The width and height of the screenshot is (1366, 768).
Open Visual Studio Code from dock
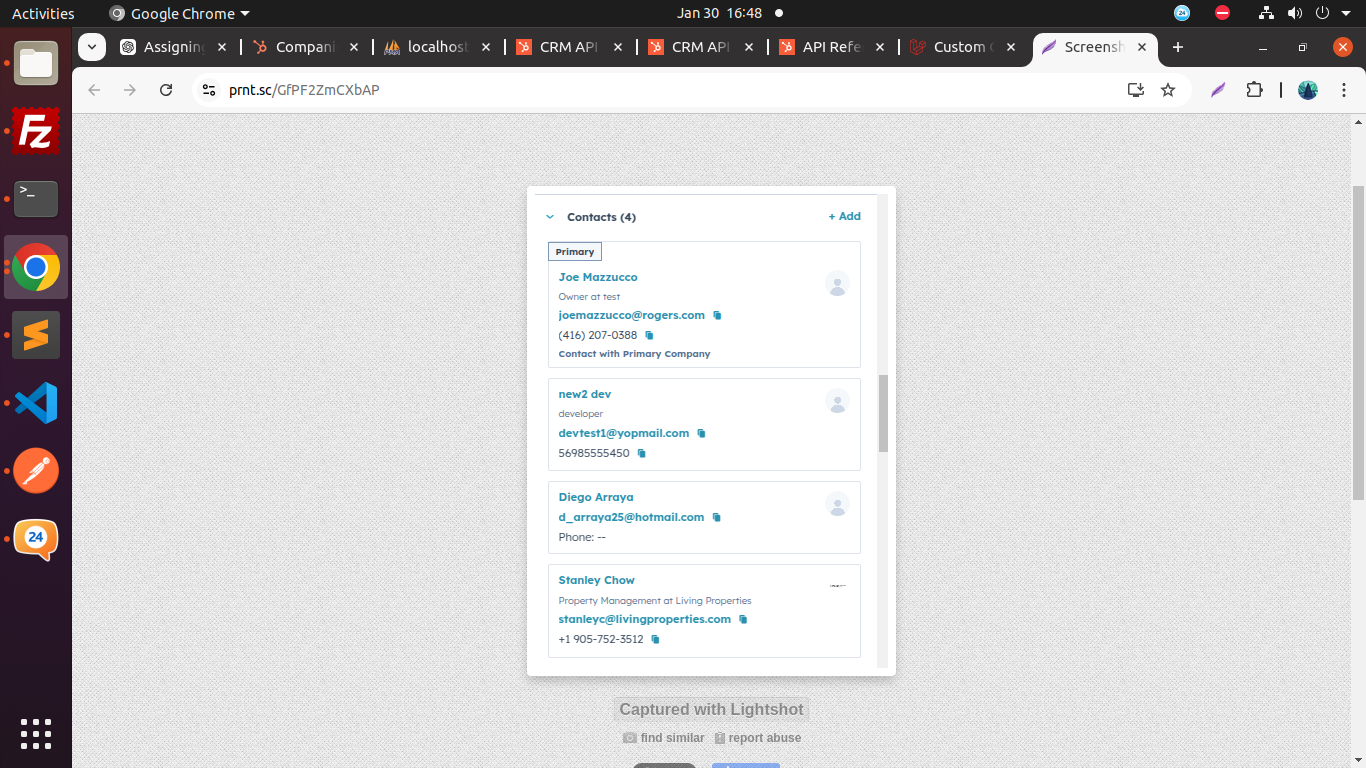tap(36, 403)
